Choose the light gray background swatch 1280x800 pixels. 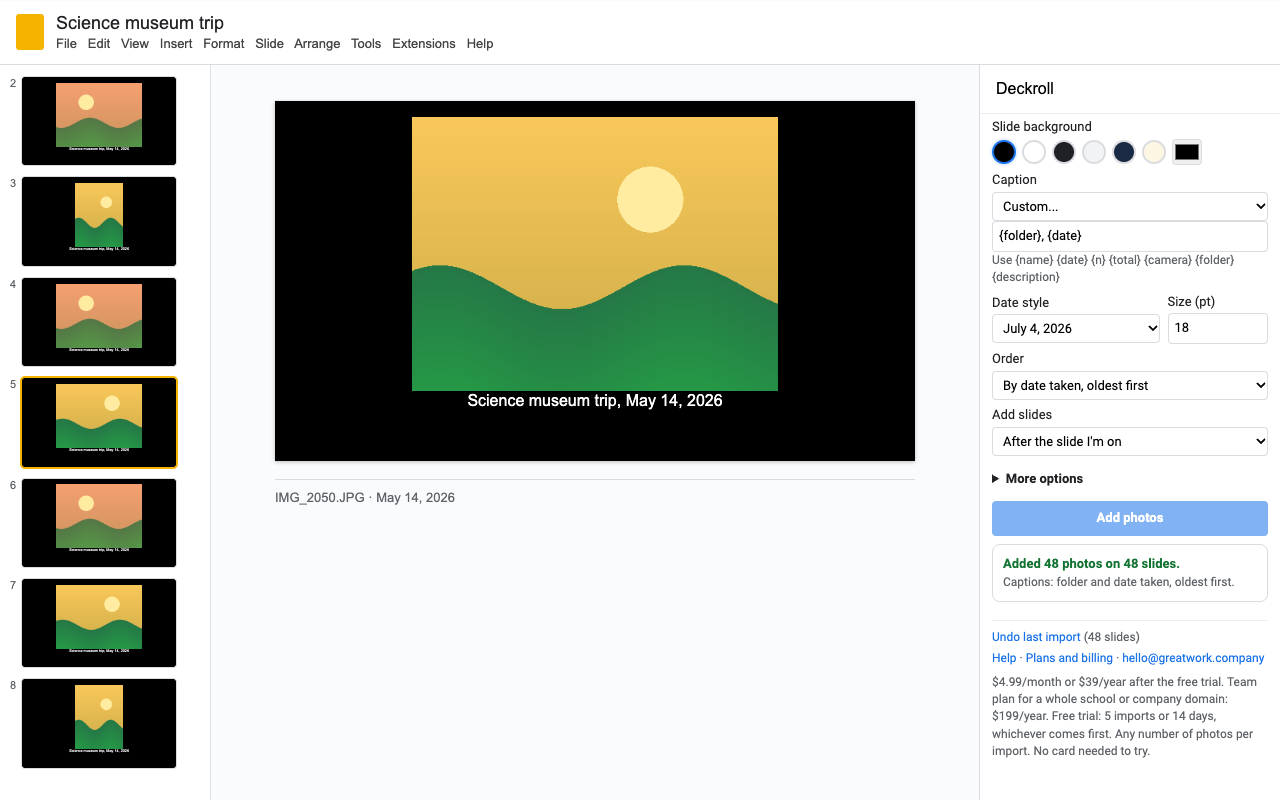(x=1094, y=152)
